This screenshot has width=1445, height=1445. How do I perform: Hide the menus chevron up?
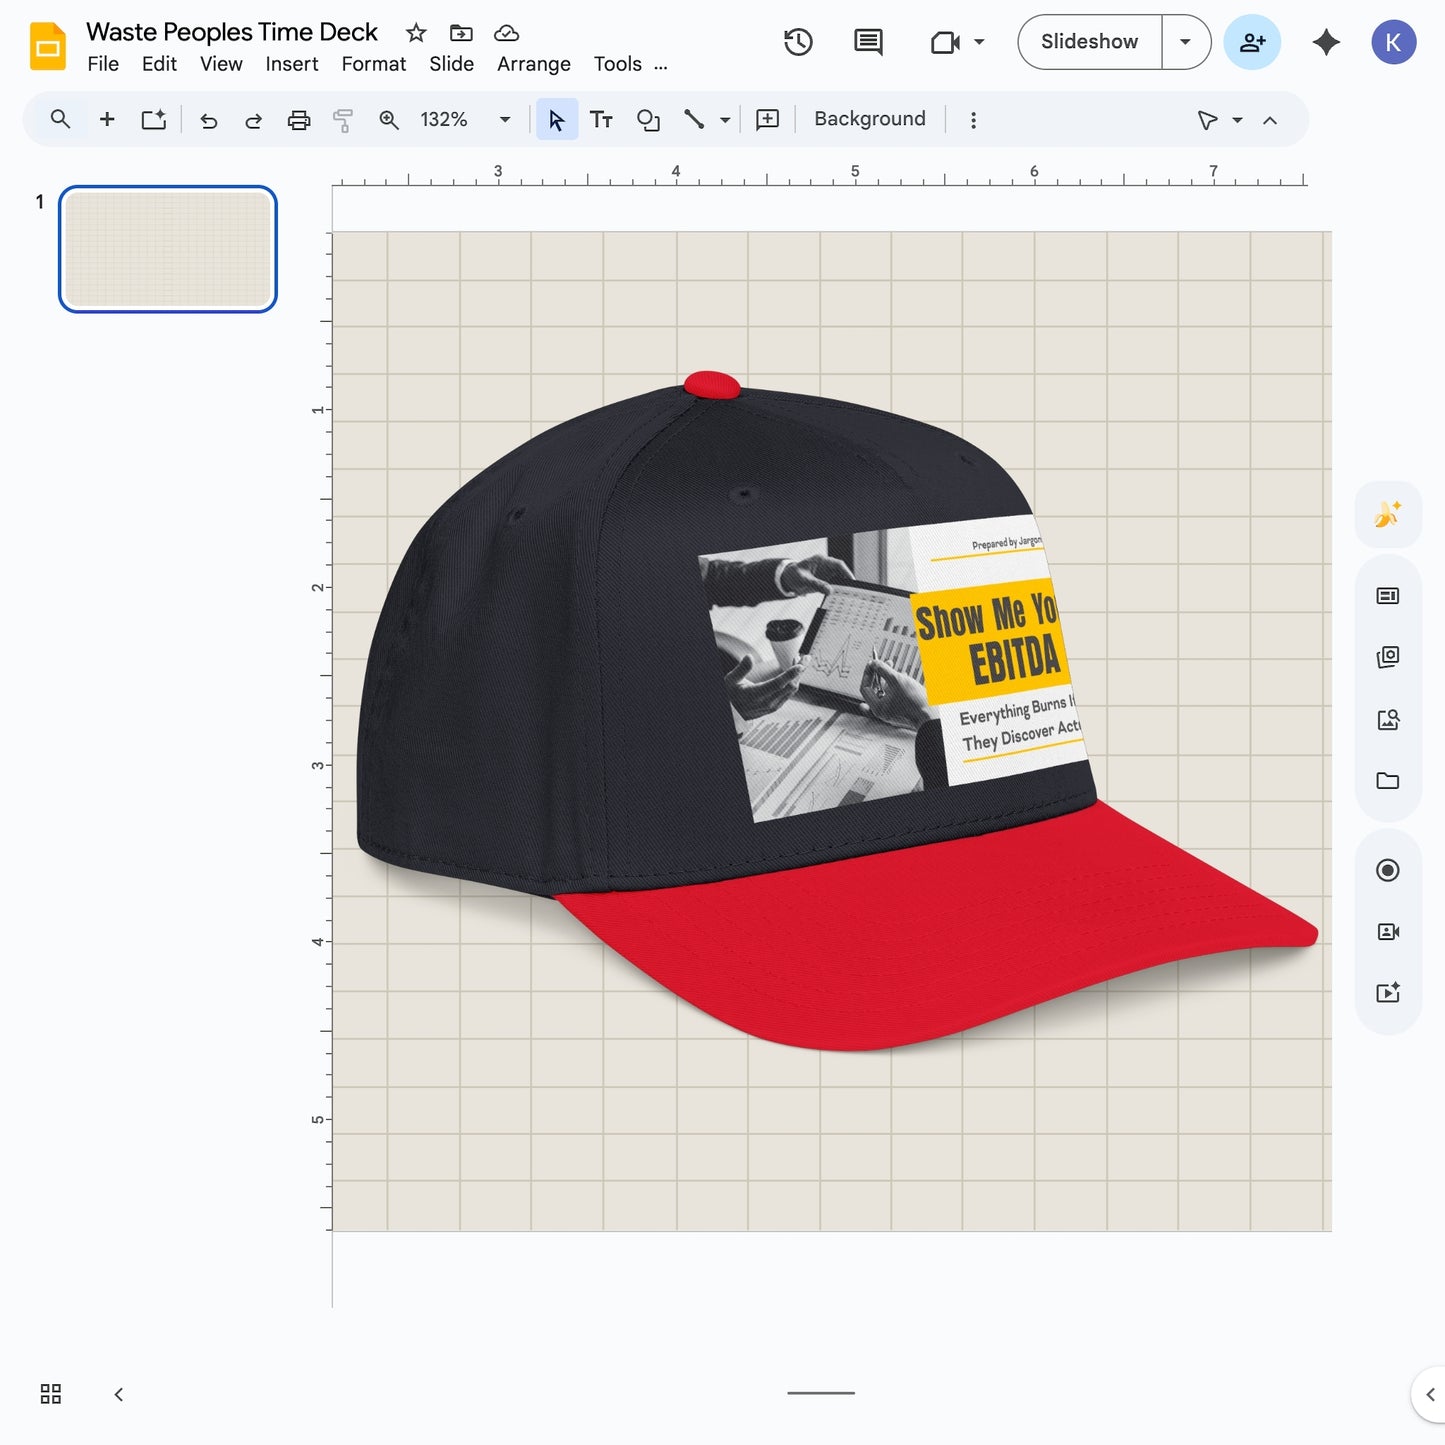[x=1270, y=120]
